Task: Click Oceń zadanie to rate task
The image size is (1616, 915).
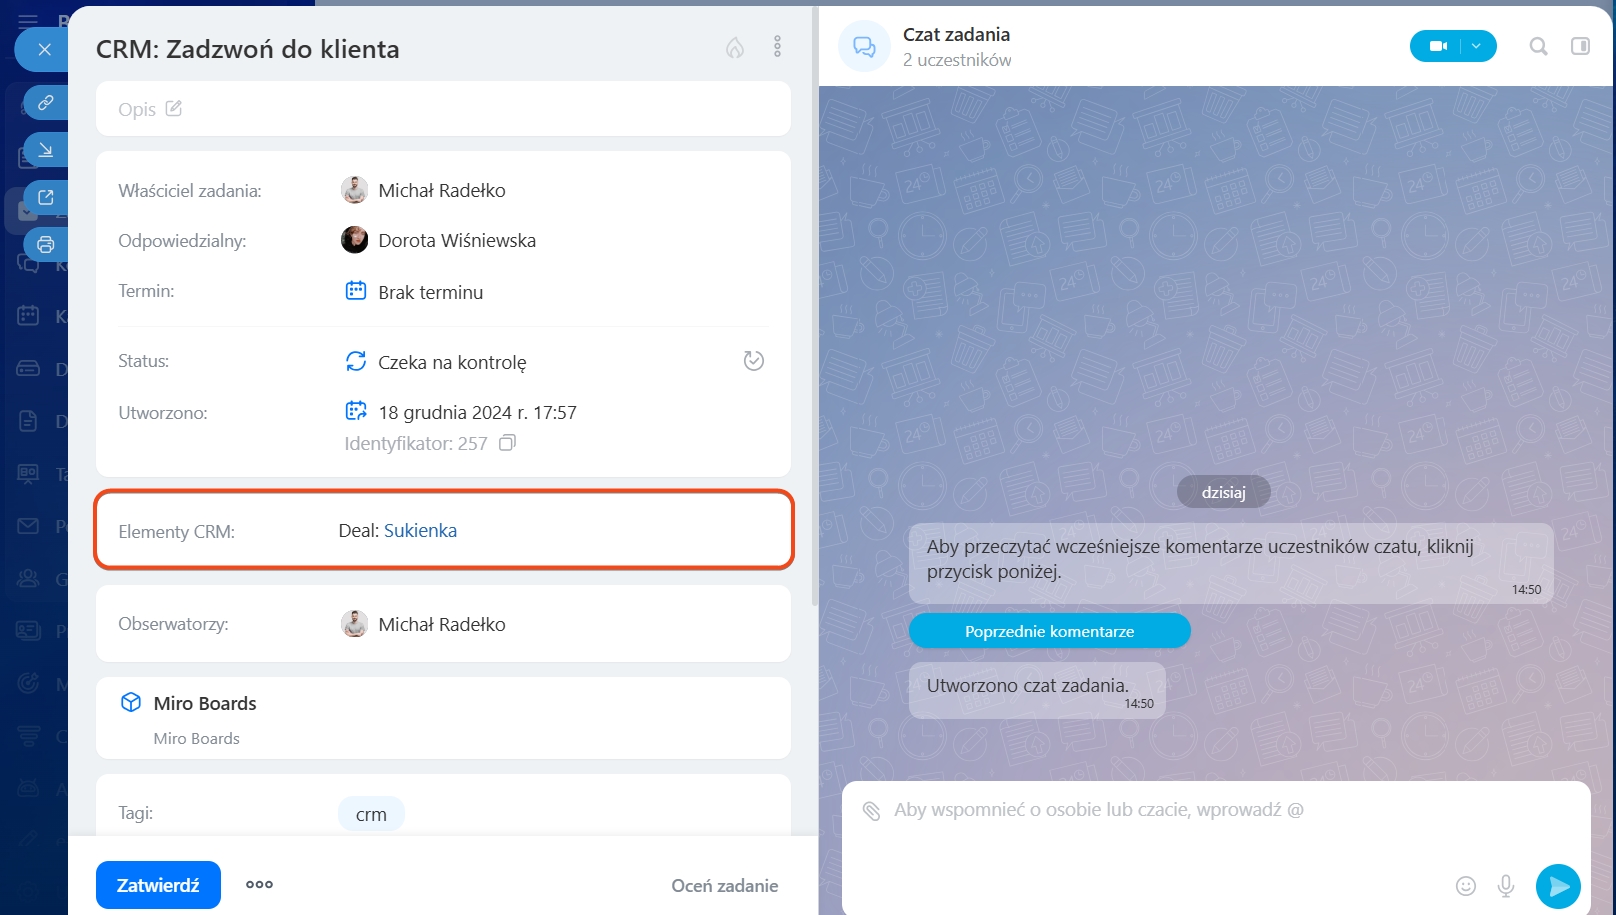Action: (x=724, y=886)
